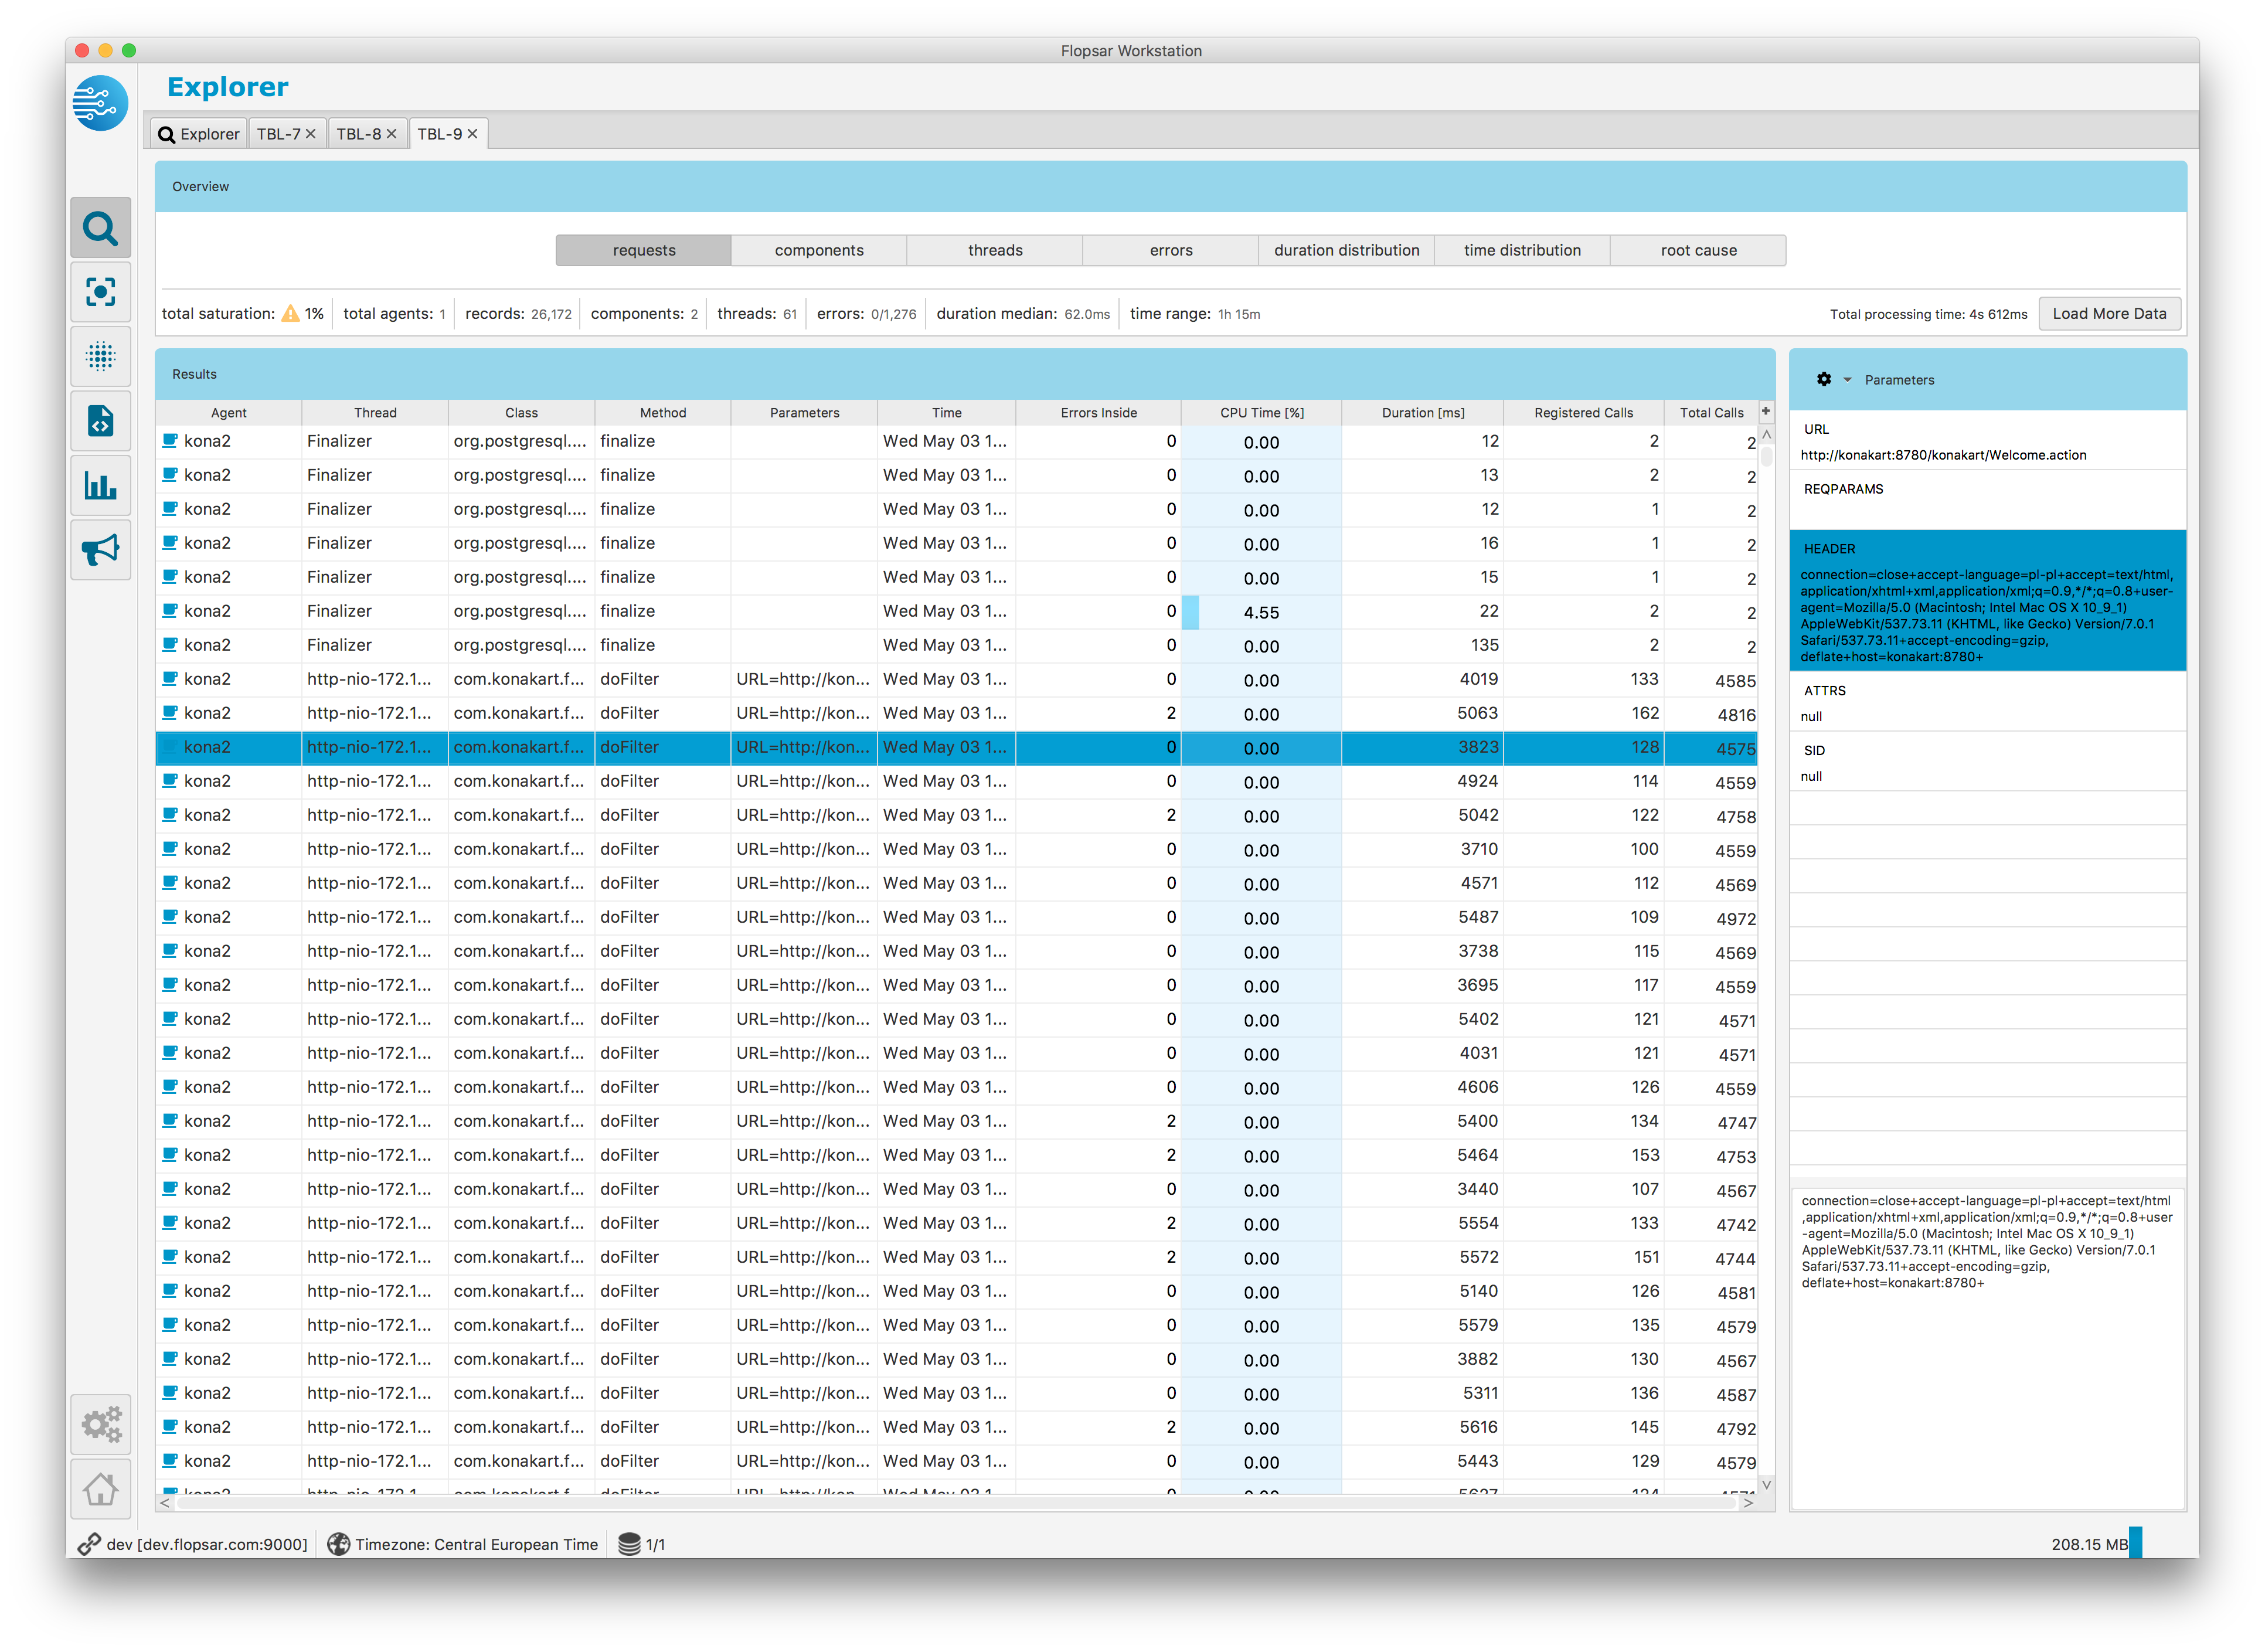The image size is (2265, 1652).
Task: Close the TBL-8 tab
Action: pos(392,134)
